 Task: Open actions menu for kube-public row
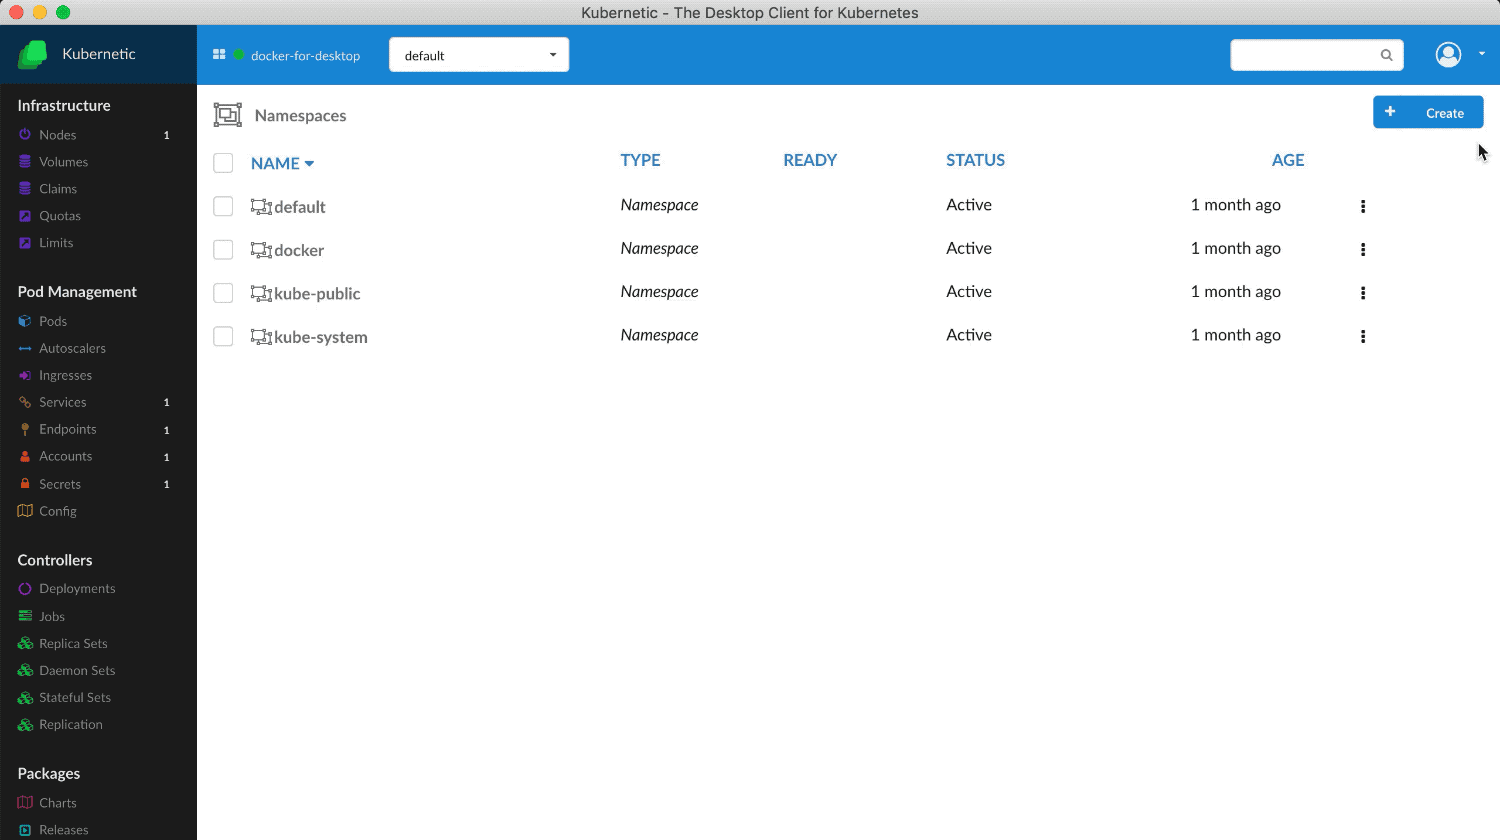click(1363, 293)
